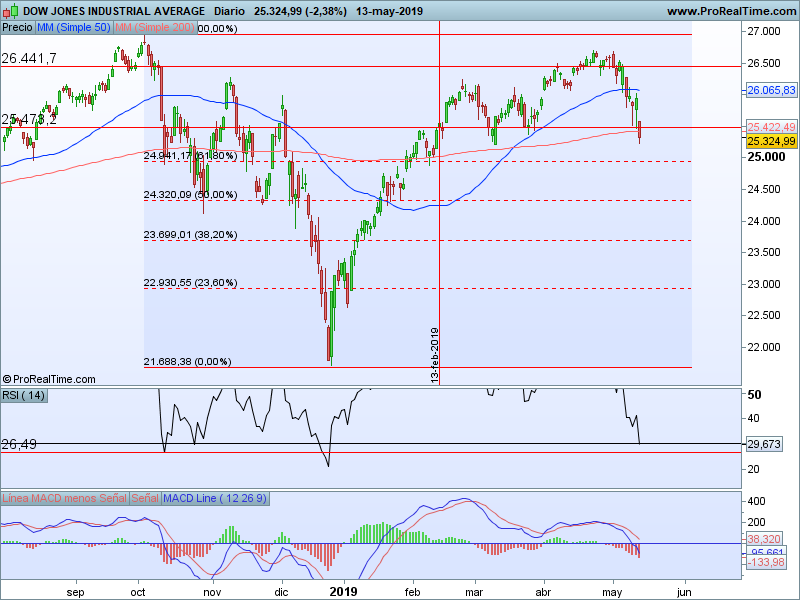Select the Precio panel label
This screenshot has height=600, width=800.
17,28
